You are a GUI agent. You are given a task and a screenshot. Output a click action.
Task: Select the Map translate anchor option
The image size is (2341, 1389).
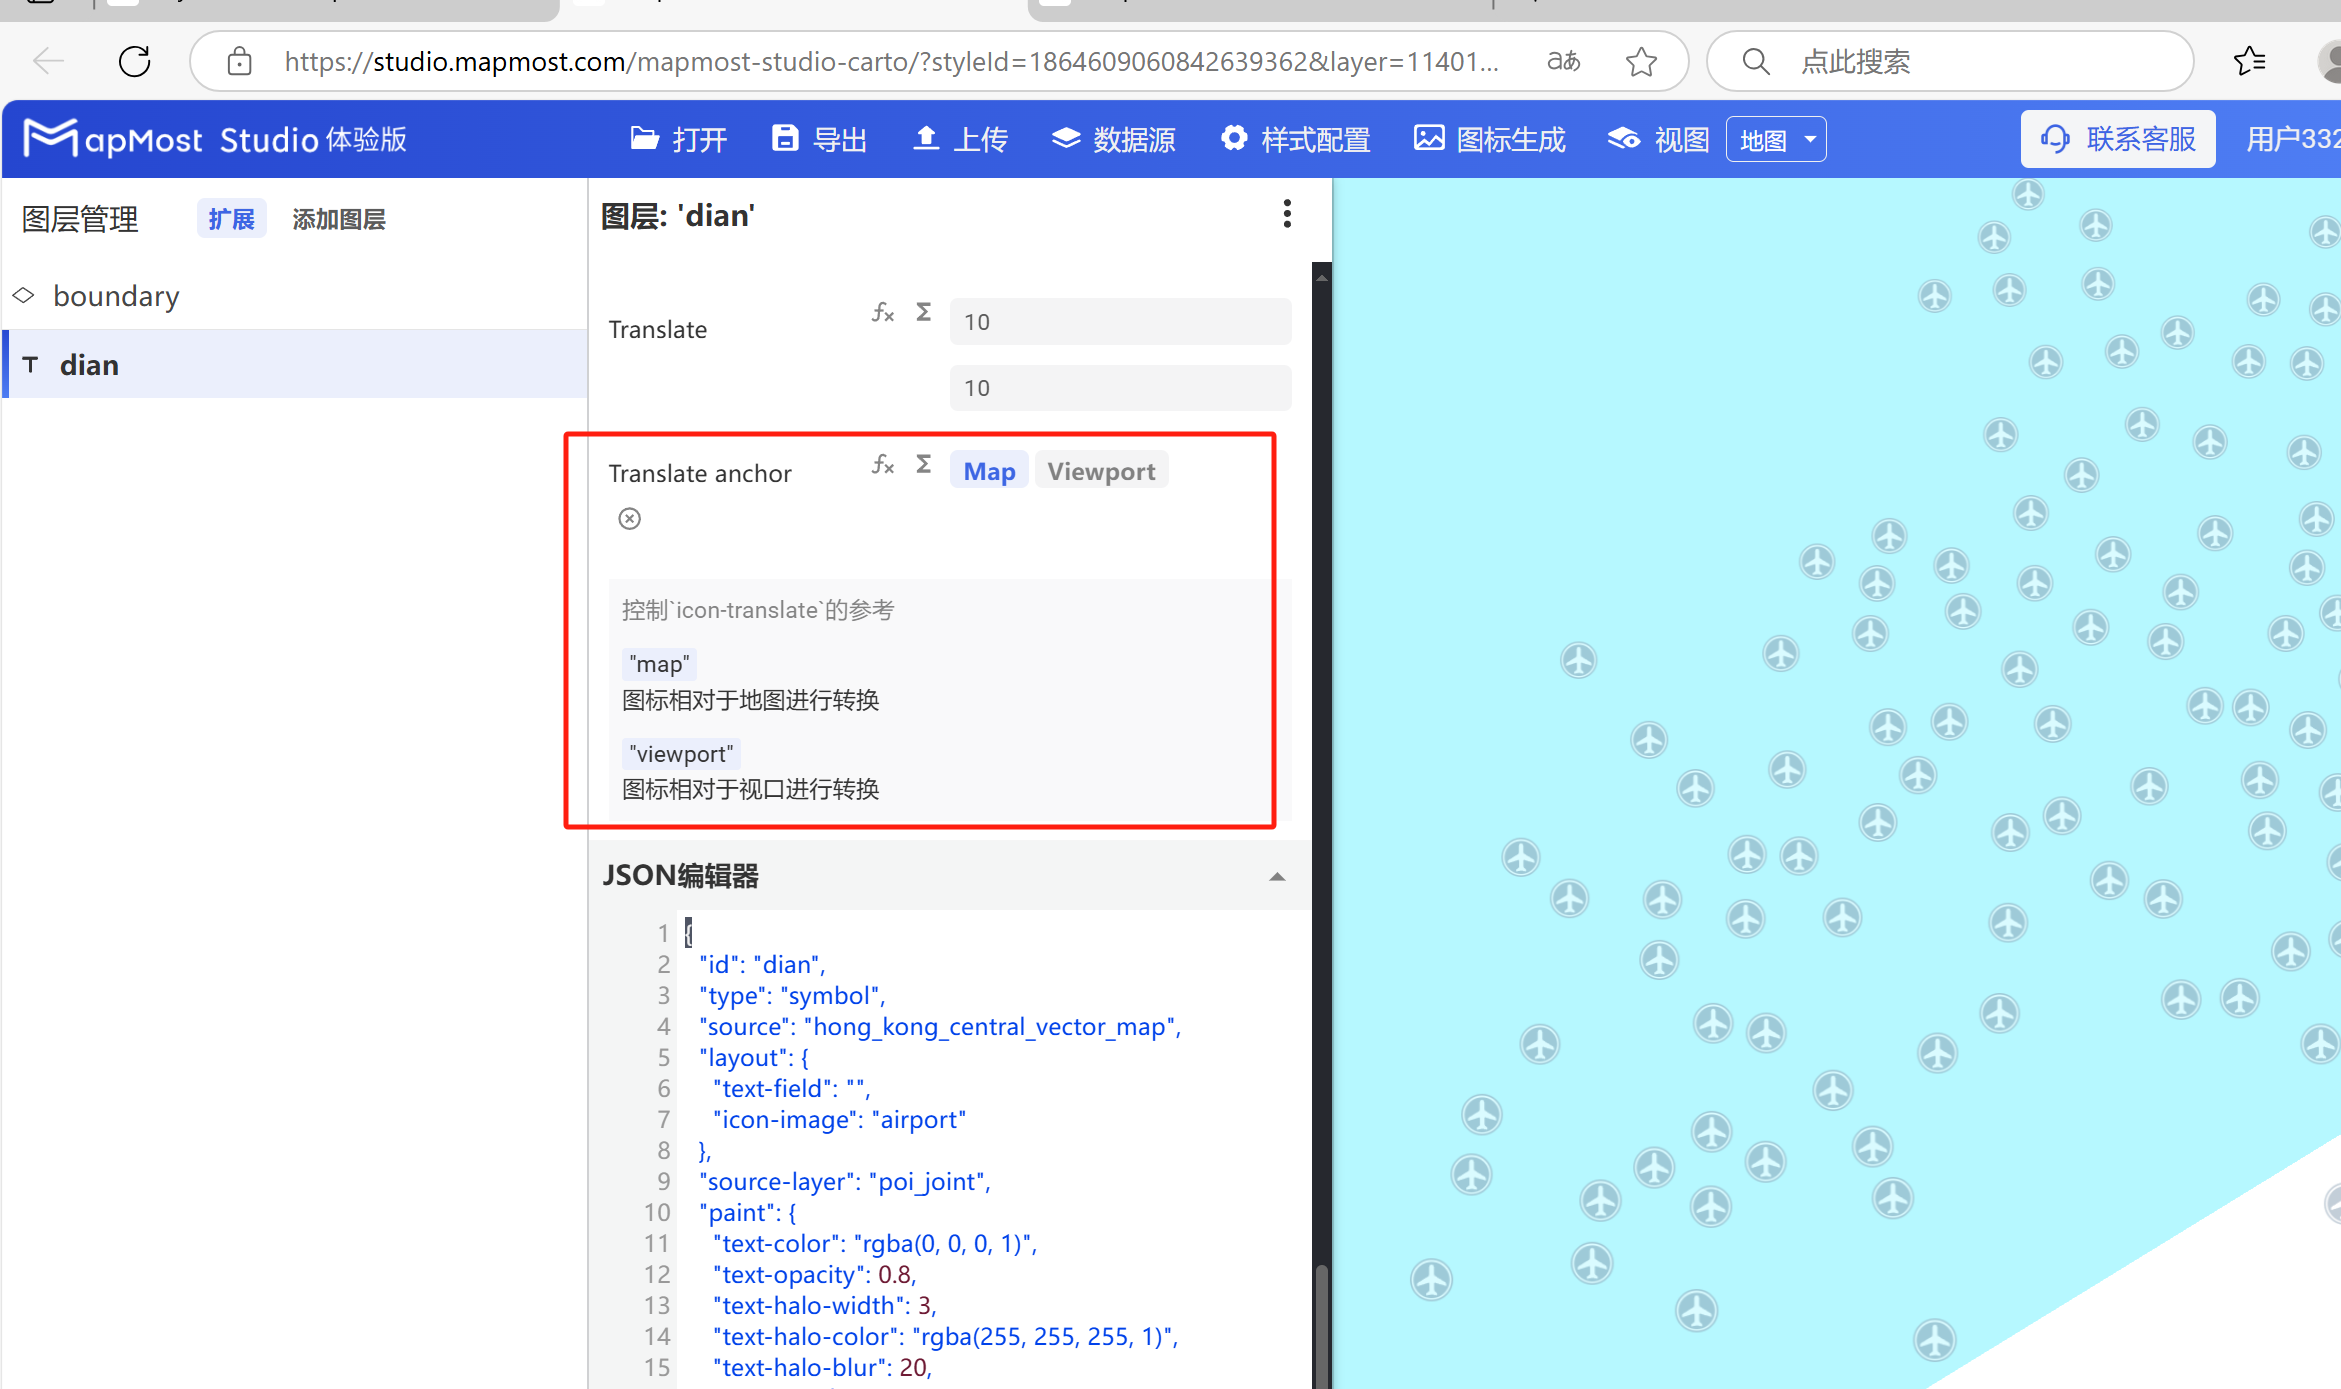click(x=989, y=471)
